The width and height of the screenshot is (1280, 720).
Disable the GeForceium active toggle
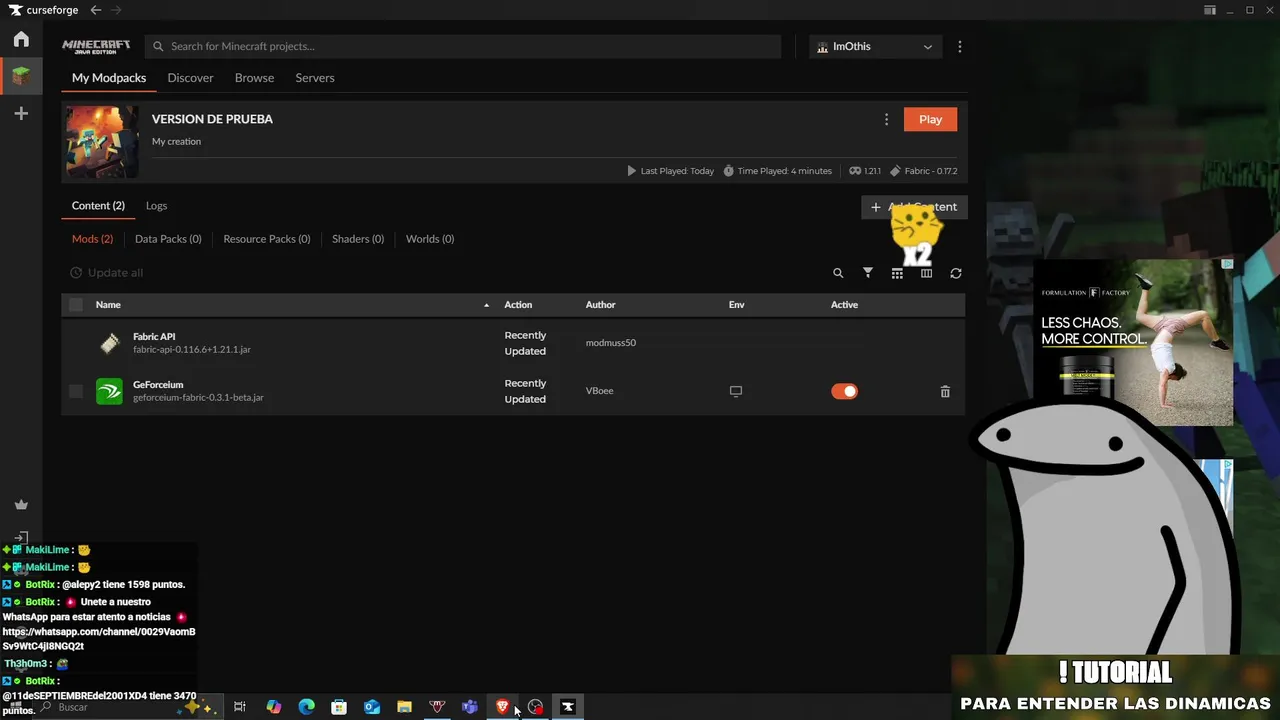point(844,391)
